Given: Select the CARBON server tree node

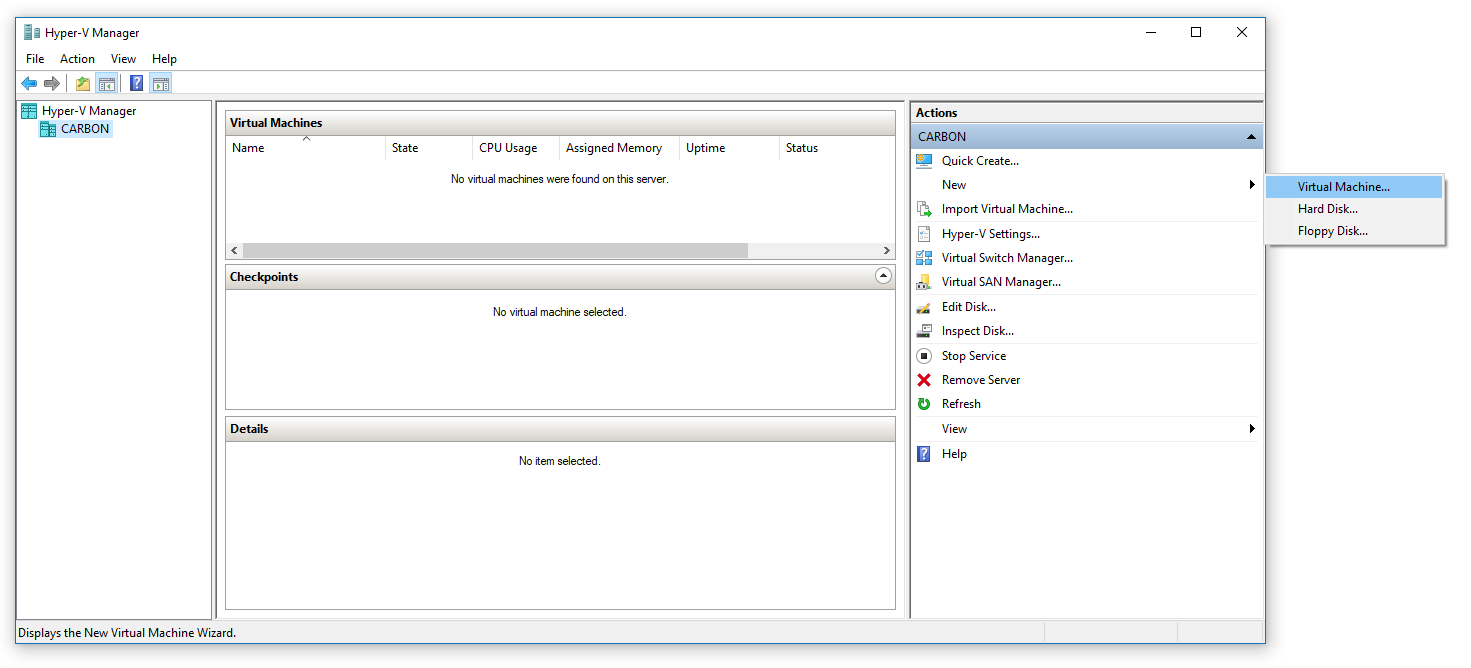Looking at the screenshot, I should pos(84,129).
